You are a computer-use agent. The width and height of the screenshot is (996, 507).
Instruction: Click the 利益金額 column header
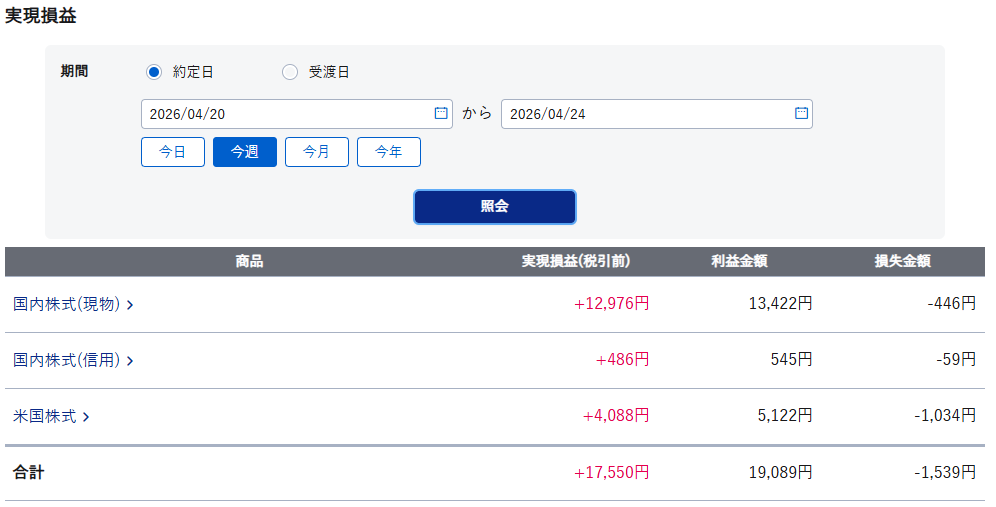pos(739,261)
